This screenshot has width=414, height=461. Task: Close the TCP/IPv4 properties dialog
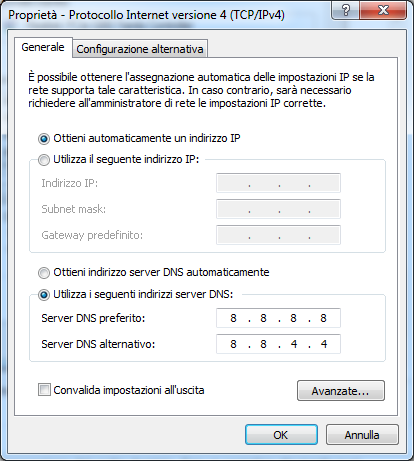pyautogui.click(x=383, y=10)
